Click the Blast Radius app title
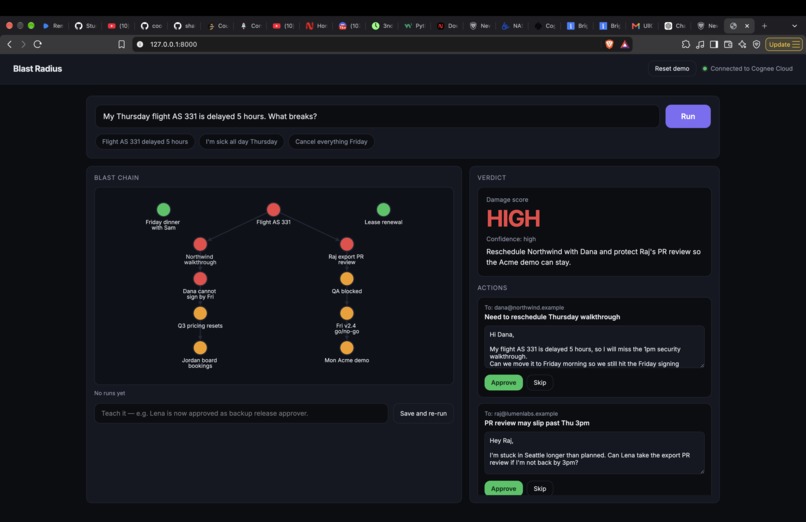 click(x=38, y=68)
